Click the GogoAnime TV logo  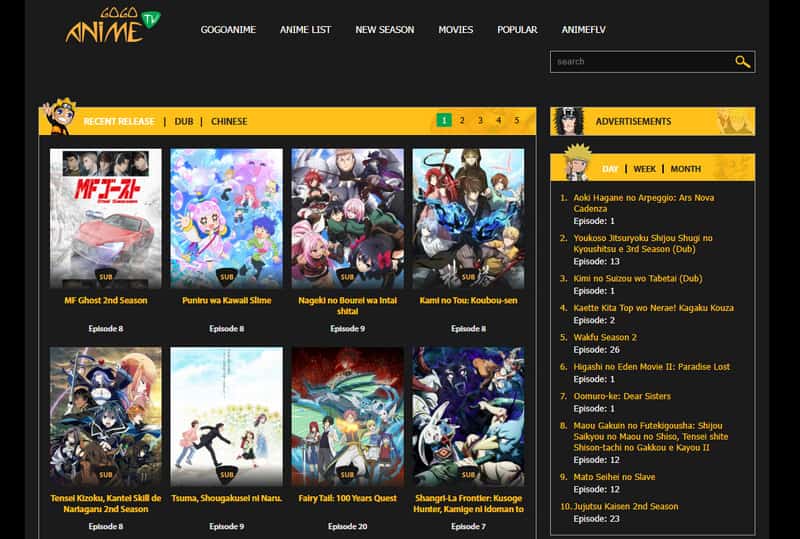113,24
